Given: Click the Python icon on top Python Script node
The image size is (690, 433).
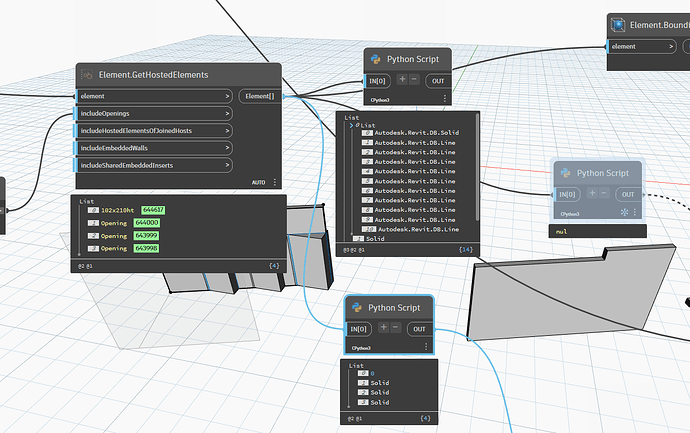Looking at the screenshot, I should click(x=375, y=59).
